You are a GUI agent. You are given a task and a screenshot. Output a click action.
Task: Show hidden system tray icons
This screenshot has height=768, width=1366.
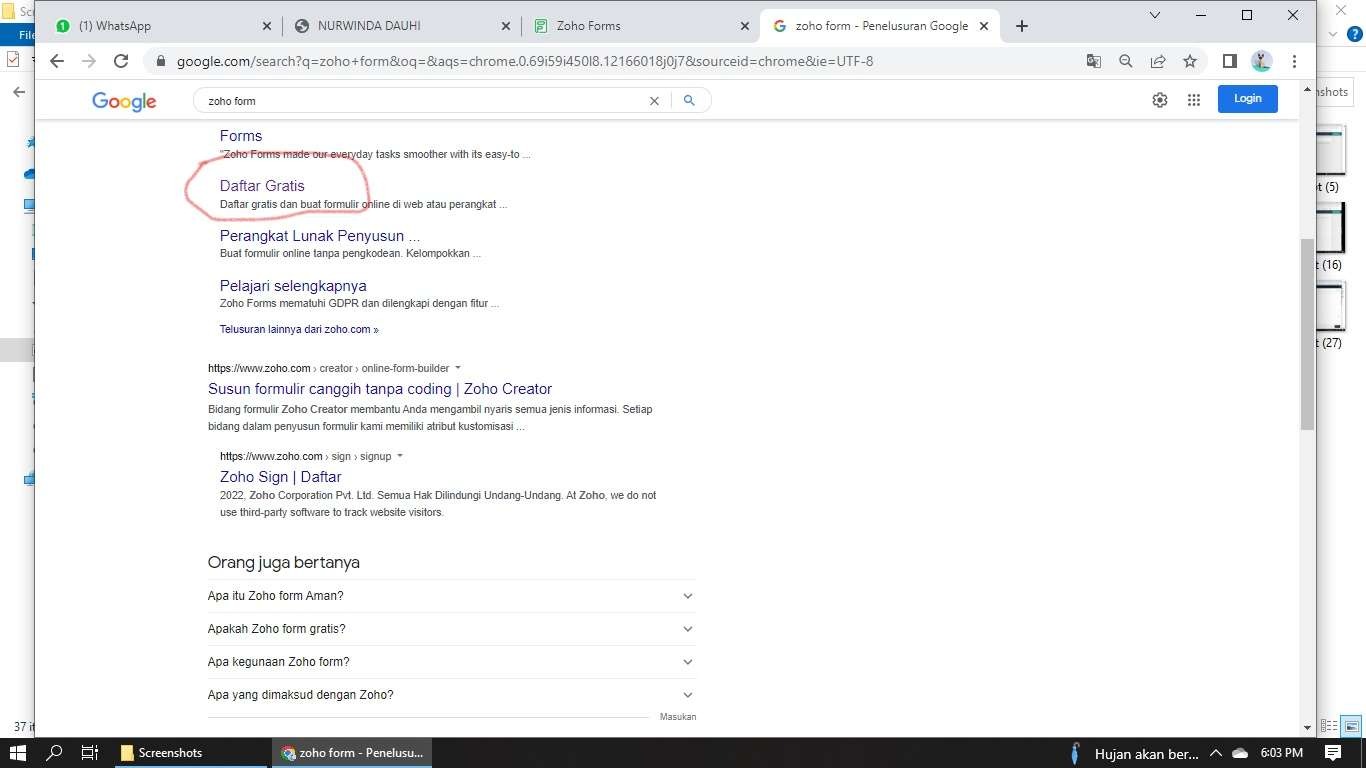coord(1216,753)
